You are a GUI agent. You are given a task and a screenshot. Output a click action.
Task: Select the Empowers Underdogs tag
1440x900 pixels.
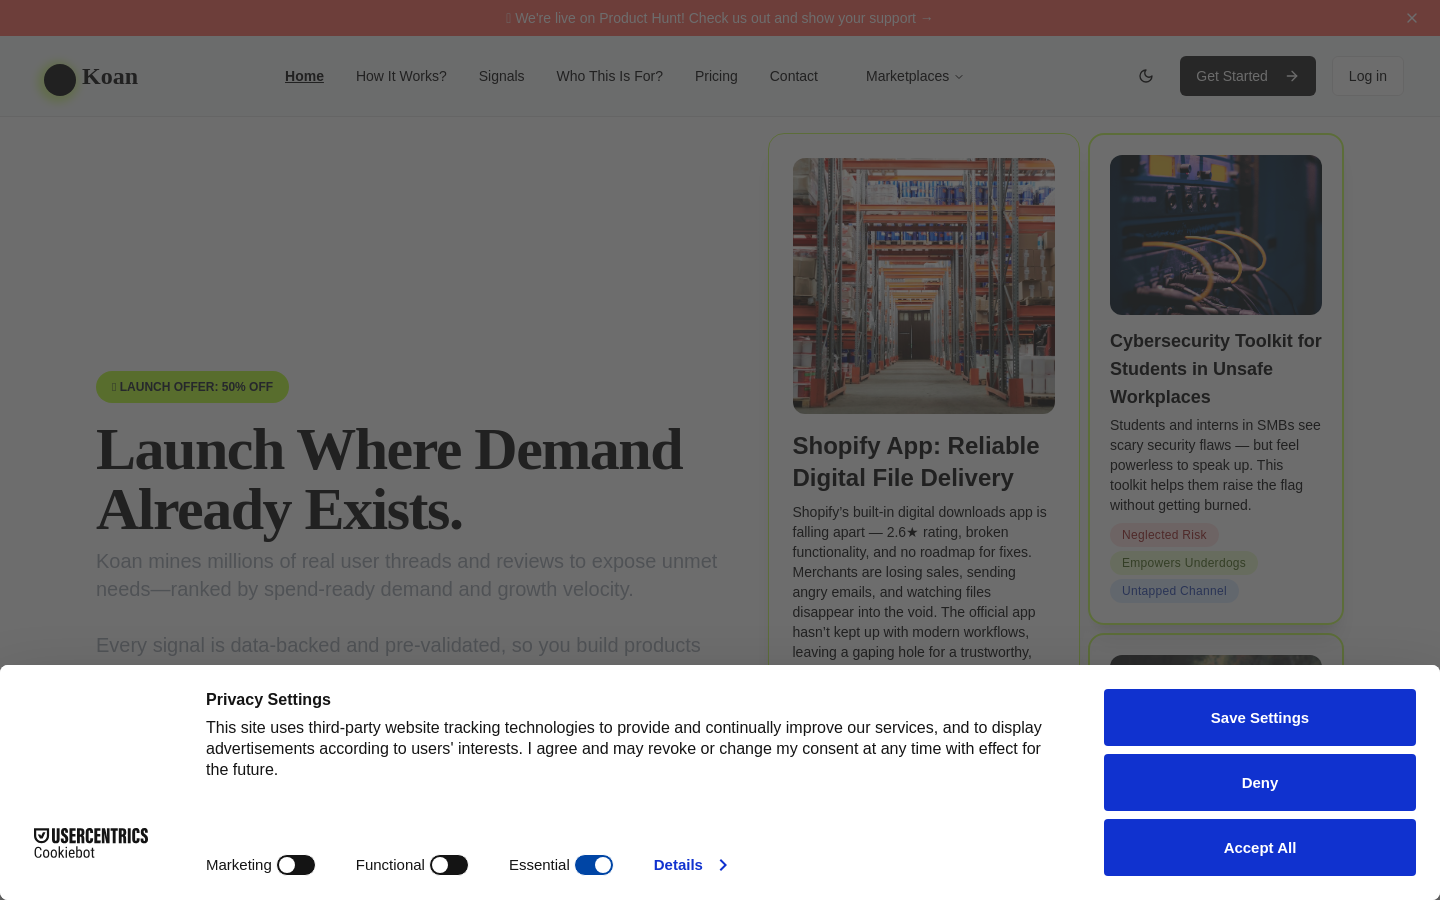(x=1183, y=563)
